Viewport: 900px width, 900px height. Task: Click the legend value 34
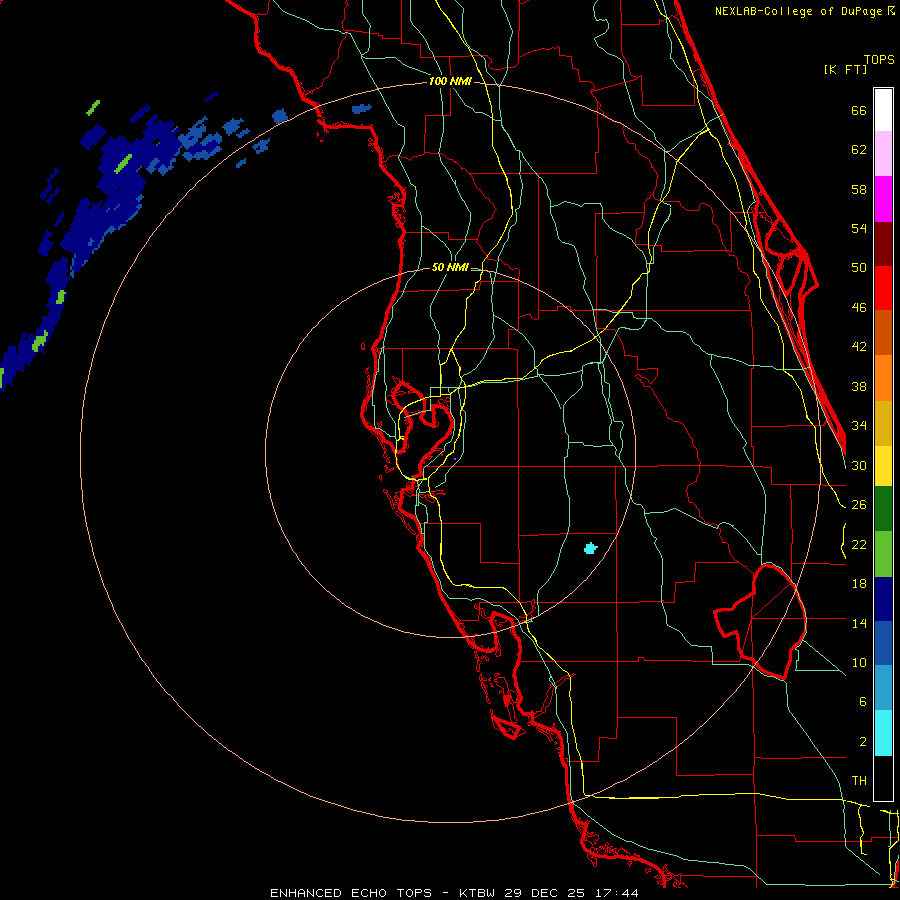(859, 426)
